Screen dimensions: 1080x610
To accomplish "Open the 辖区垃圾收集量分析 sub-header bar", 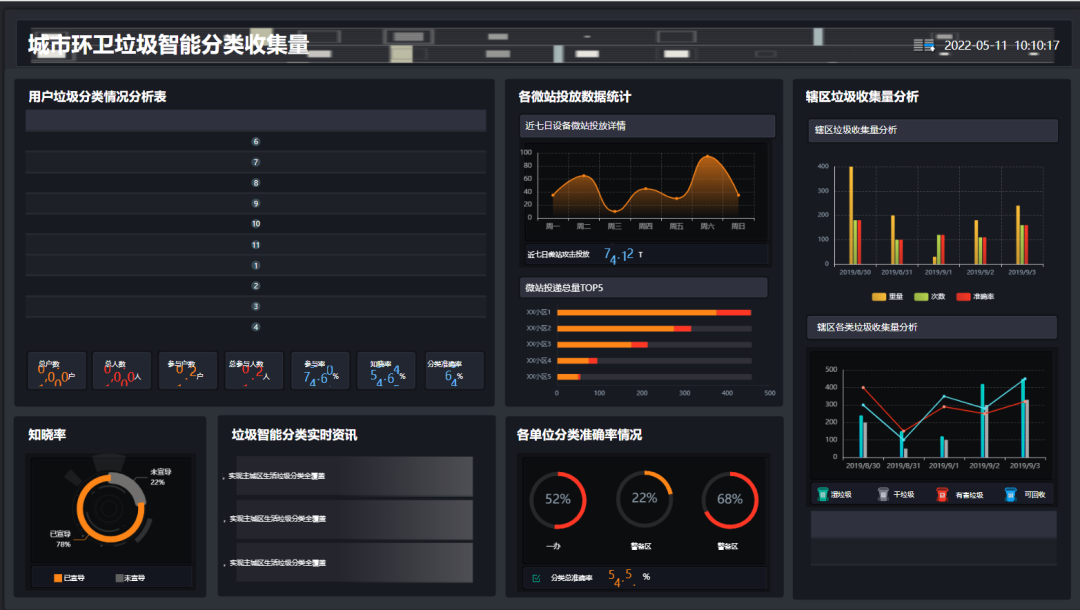I will point(933,130).
